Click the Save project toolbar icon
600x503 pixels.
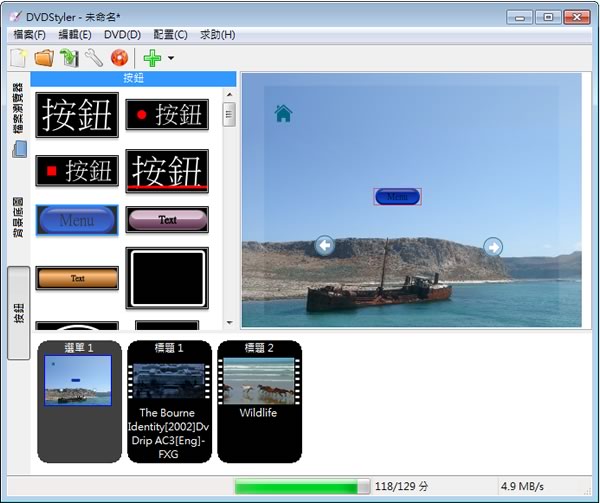tap(68, 59)
